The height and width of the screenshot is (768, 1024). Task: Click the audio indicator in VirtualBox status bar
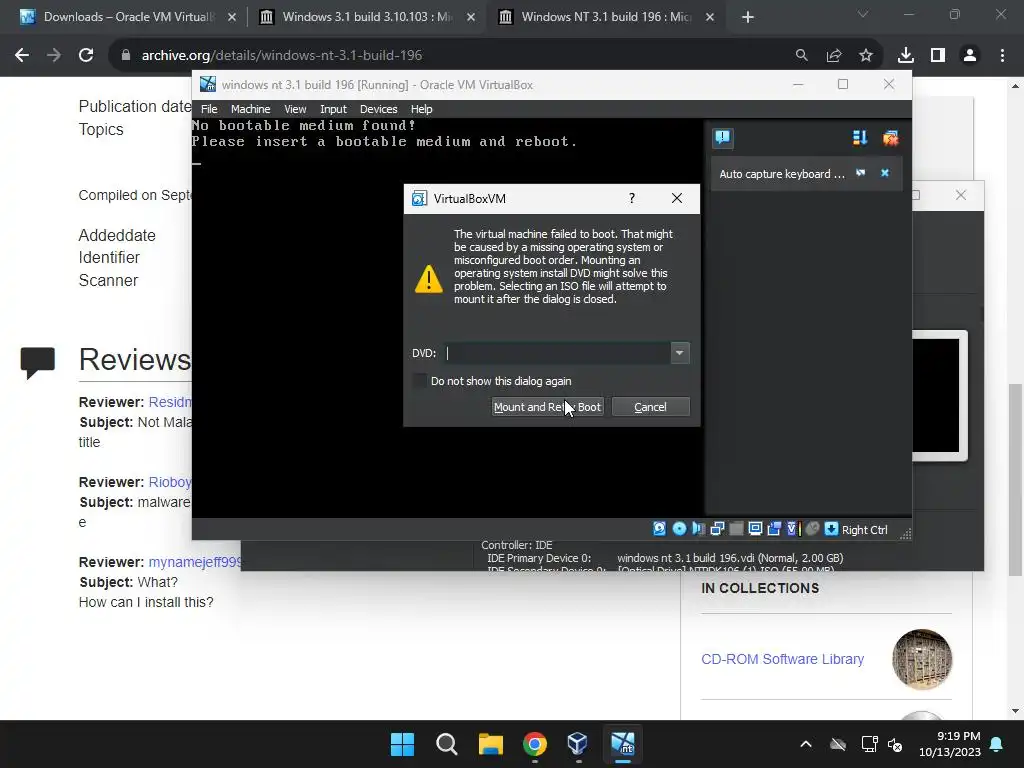[698, 529]
